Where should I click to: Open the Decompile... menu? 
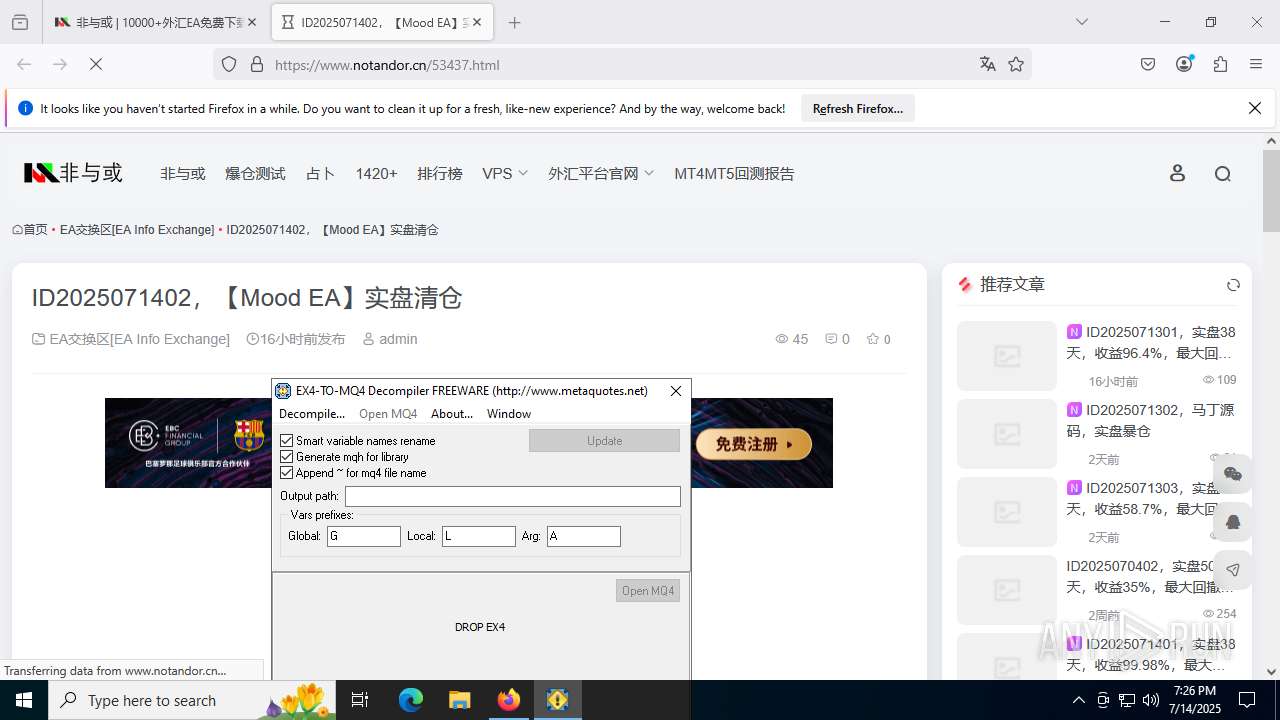coord(311,413)
